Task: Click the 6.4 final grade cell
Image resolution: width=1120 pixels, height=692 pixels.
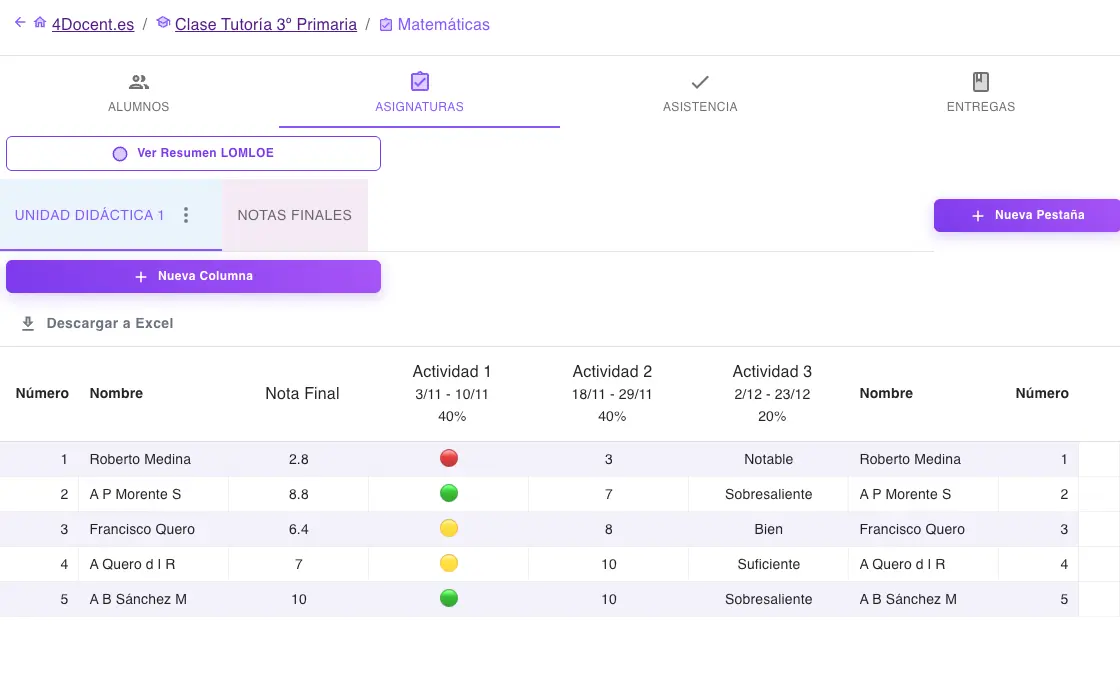Action: point(299,529)
